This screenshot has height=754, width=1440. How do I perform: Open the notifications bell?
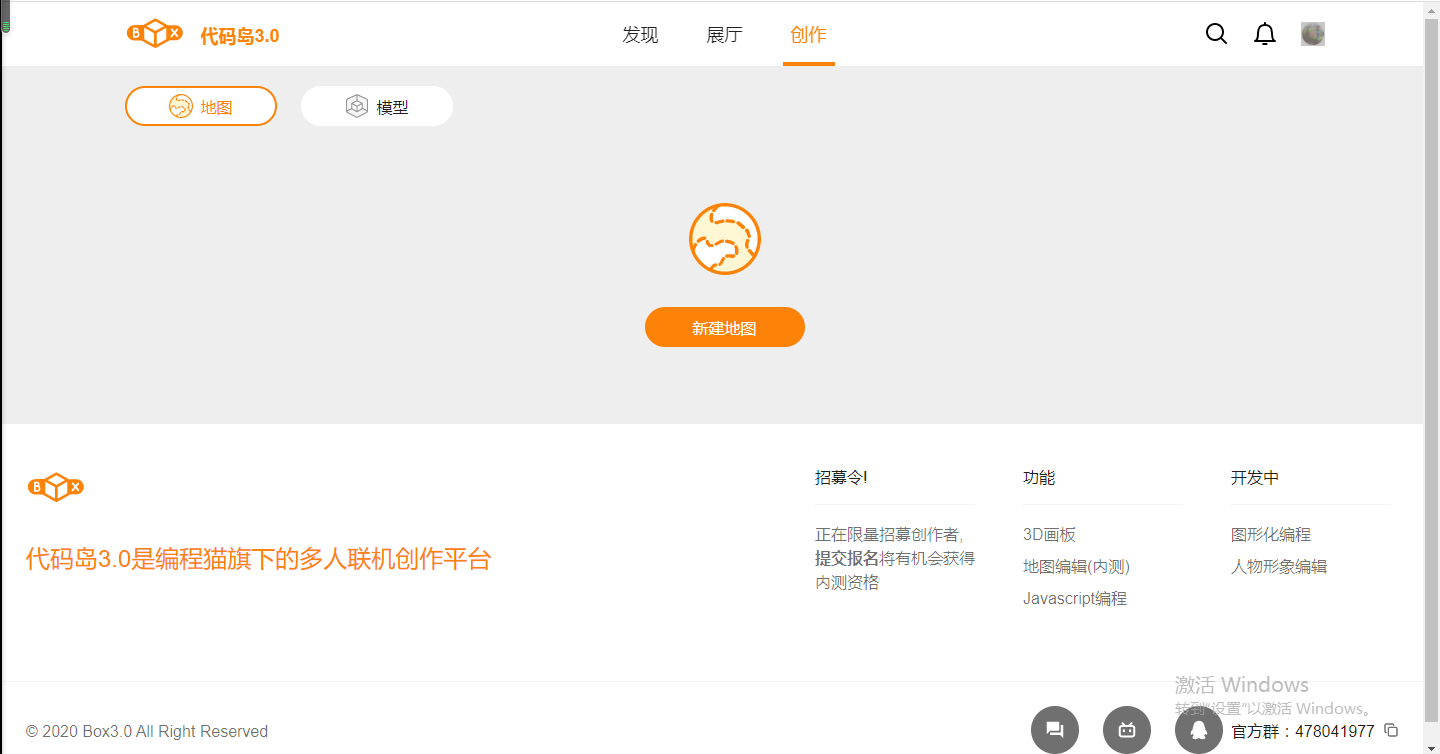(1265, 34)
